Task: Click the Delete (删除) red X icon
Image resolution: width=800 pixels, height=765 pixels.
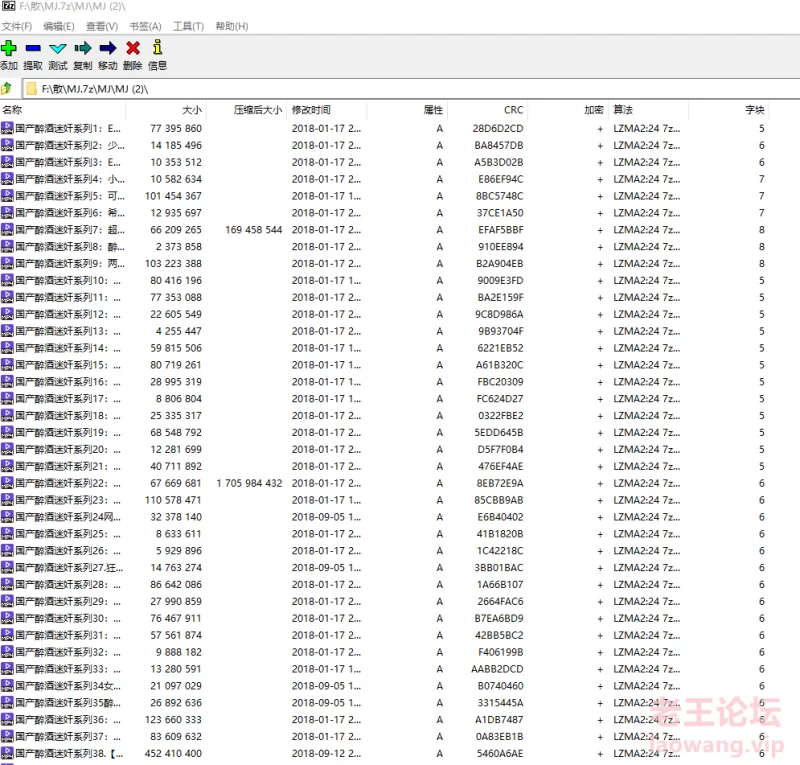Action: [132, 48]
